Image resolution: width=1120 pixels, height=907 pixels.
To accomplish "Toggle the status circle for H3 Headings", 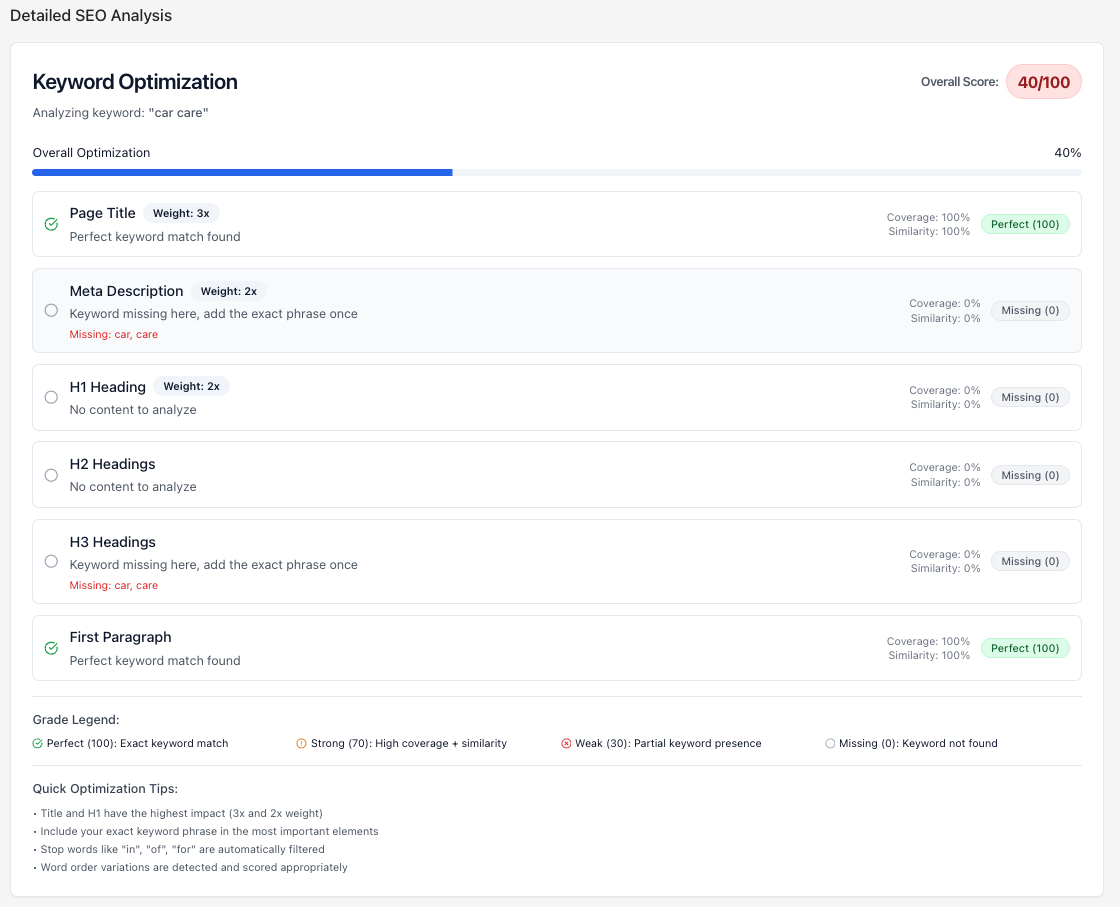I will (51, 561).
